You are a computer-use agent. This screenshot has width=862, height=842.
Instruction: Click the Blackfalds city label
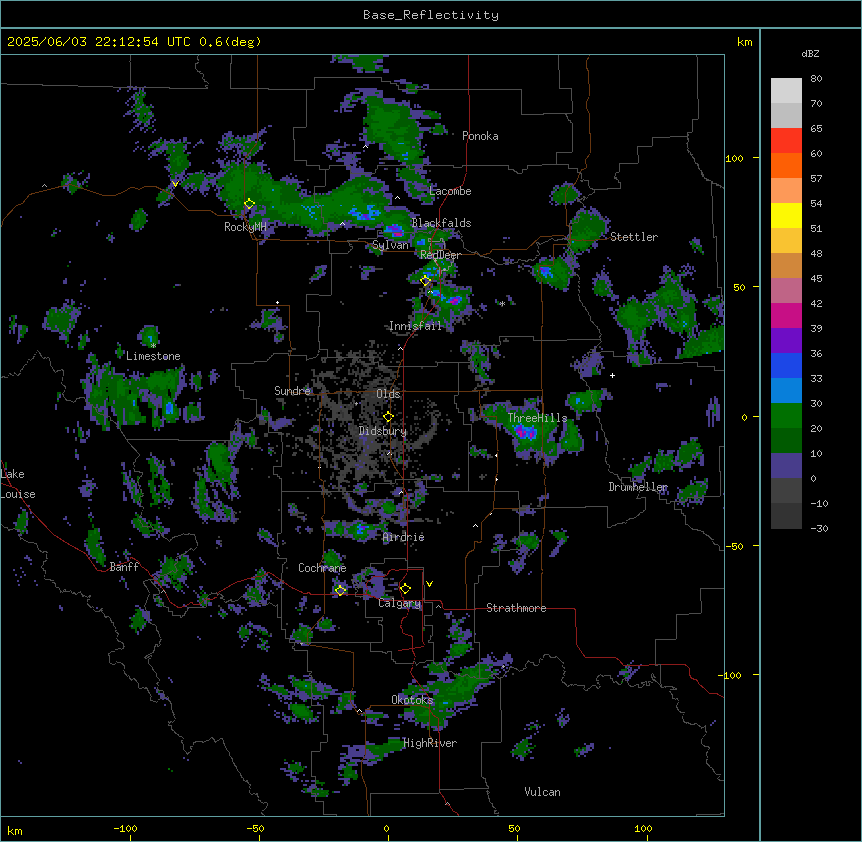[x=441, y=223]
